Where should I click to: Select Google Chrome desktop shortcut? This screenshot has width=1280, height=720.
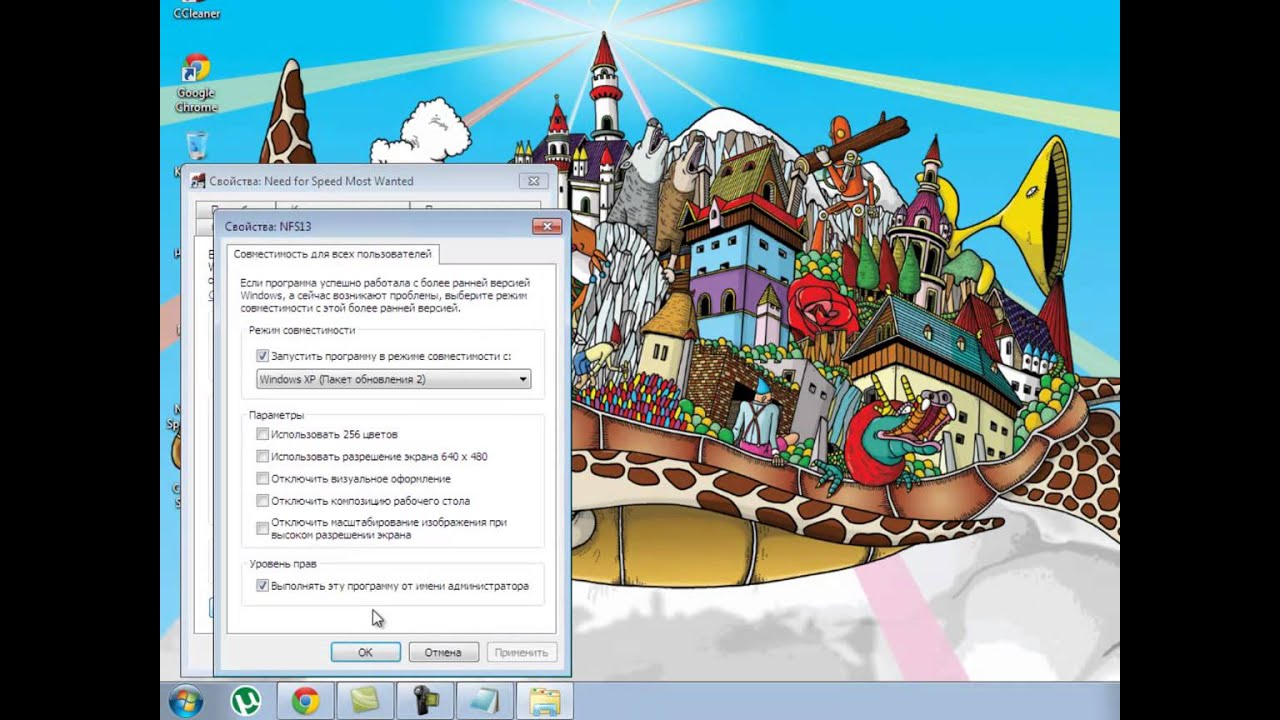(196, 83)
